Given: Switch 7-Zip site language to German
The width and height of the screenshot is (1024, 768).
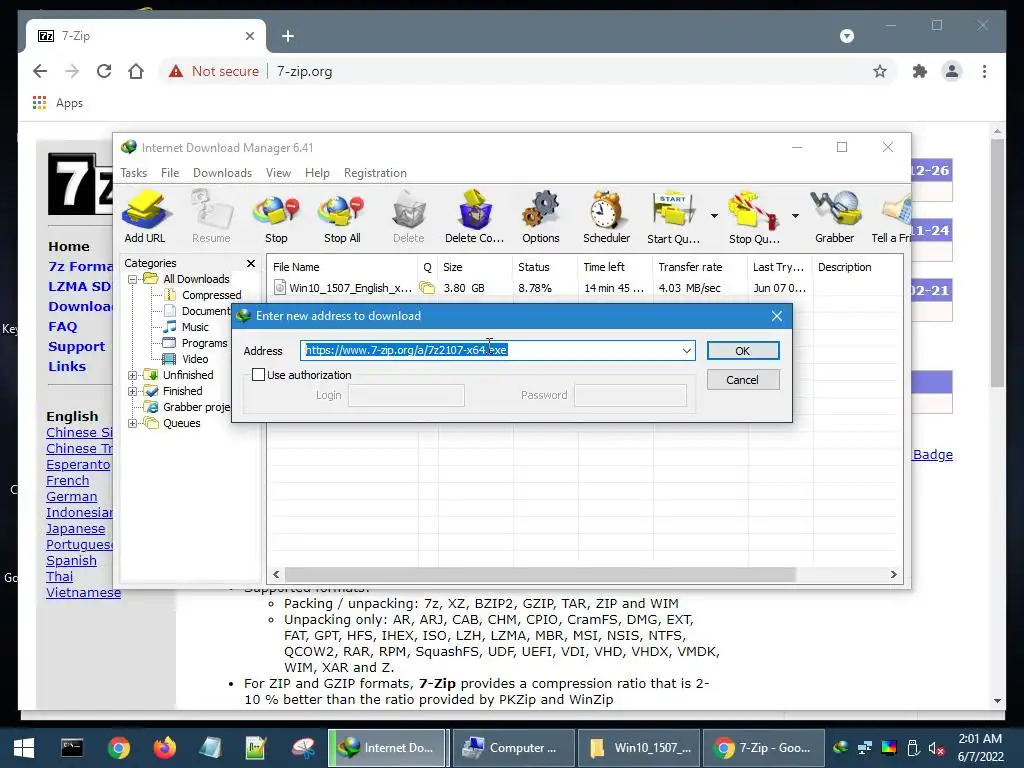Looking at the screenshot, I should (72, 496).
